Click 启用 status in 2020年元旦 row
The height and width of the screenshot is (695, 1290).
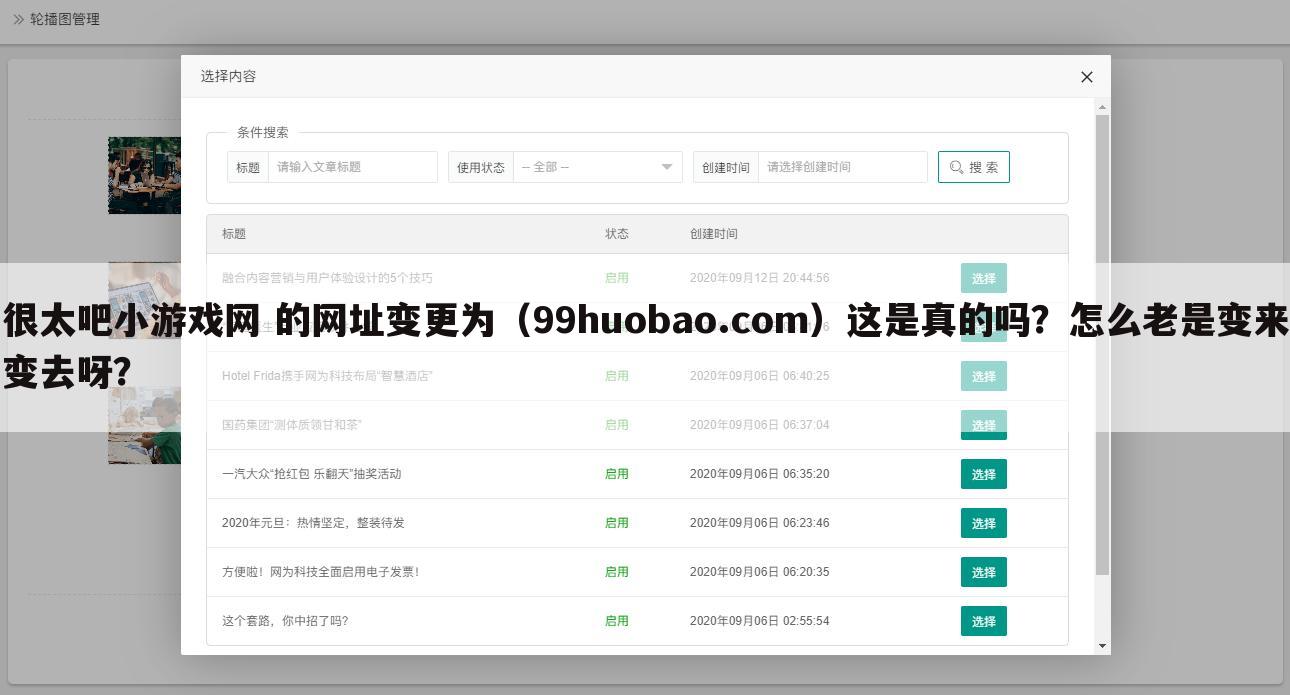(617, 523)
